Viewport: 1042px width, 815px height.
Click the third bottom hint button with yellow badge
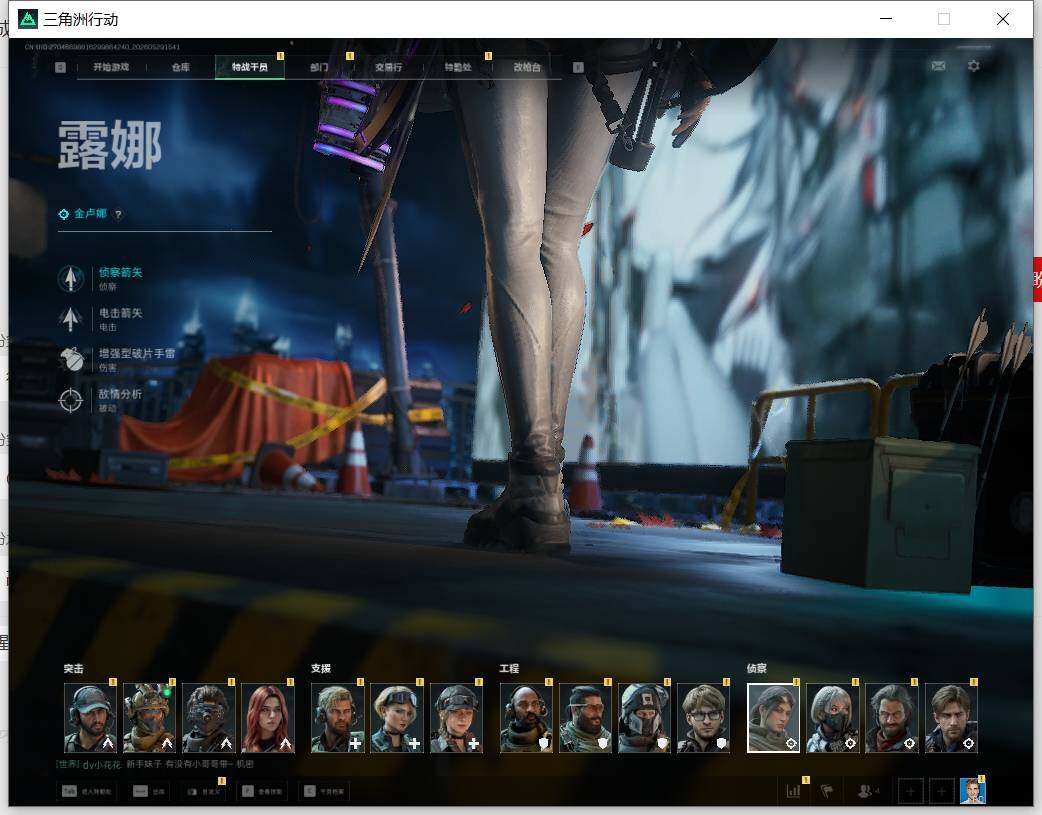coord(203,791)
